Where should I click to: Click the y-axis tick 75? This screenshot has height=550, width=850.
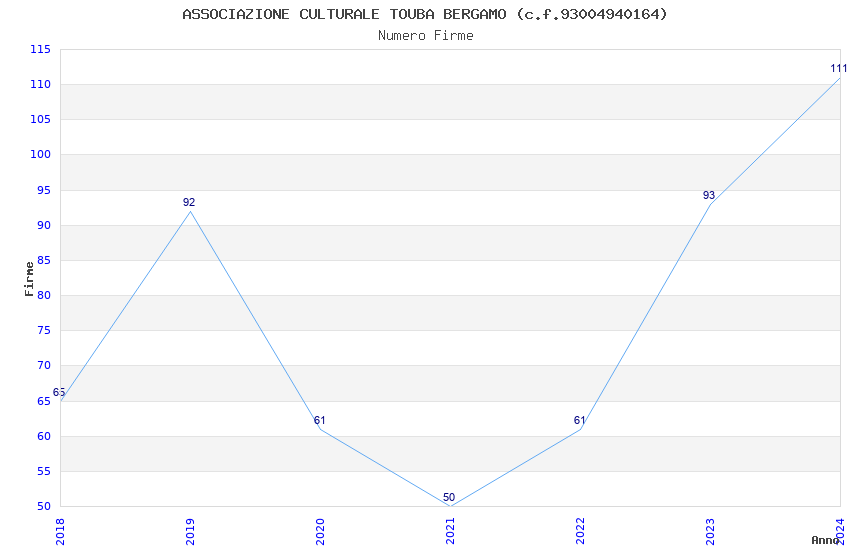point(44,330)
